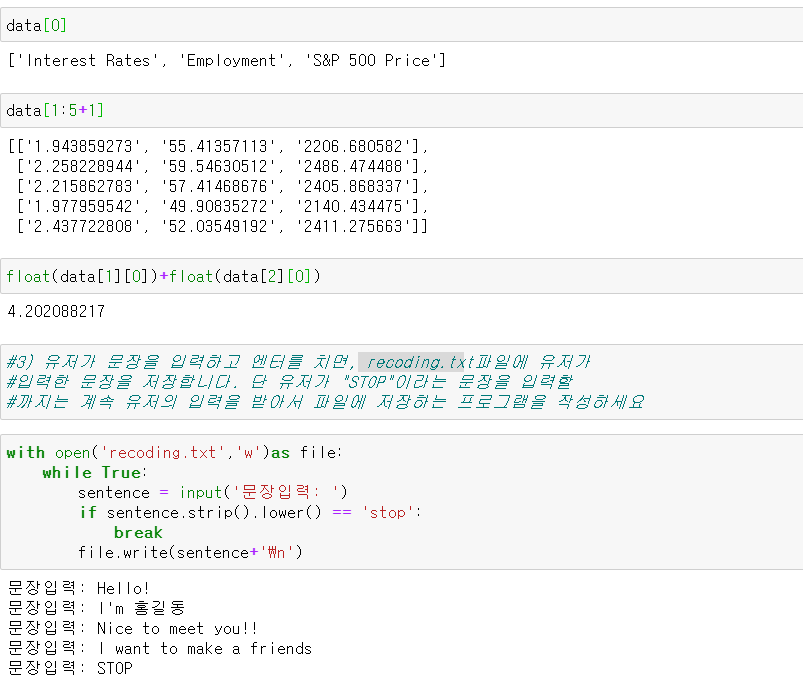The width and height of the screenshot is (803, 700).
Task: Click the output value 4.202088217
Action: pos(56,311)
